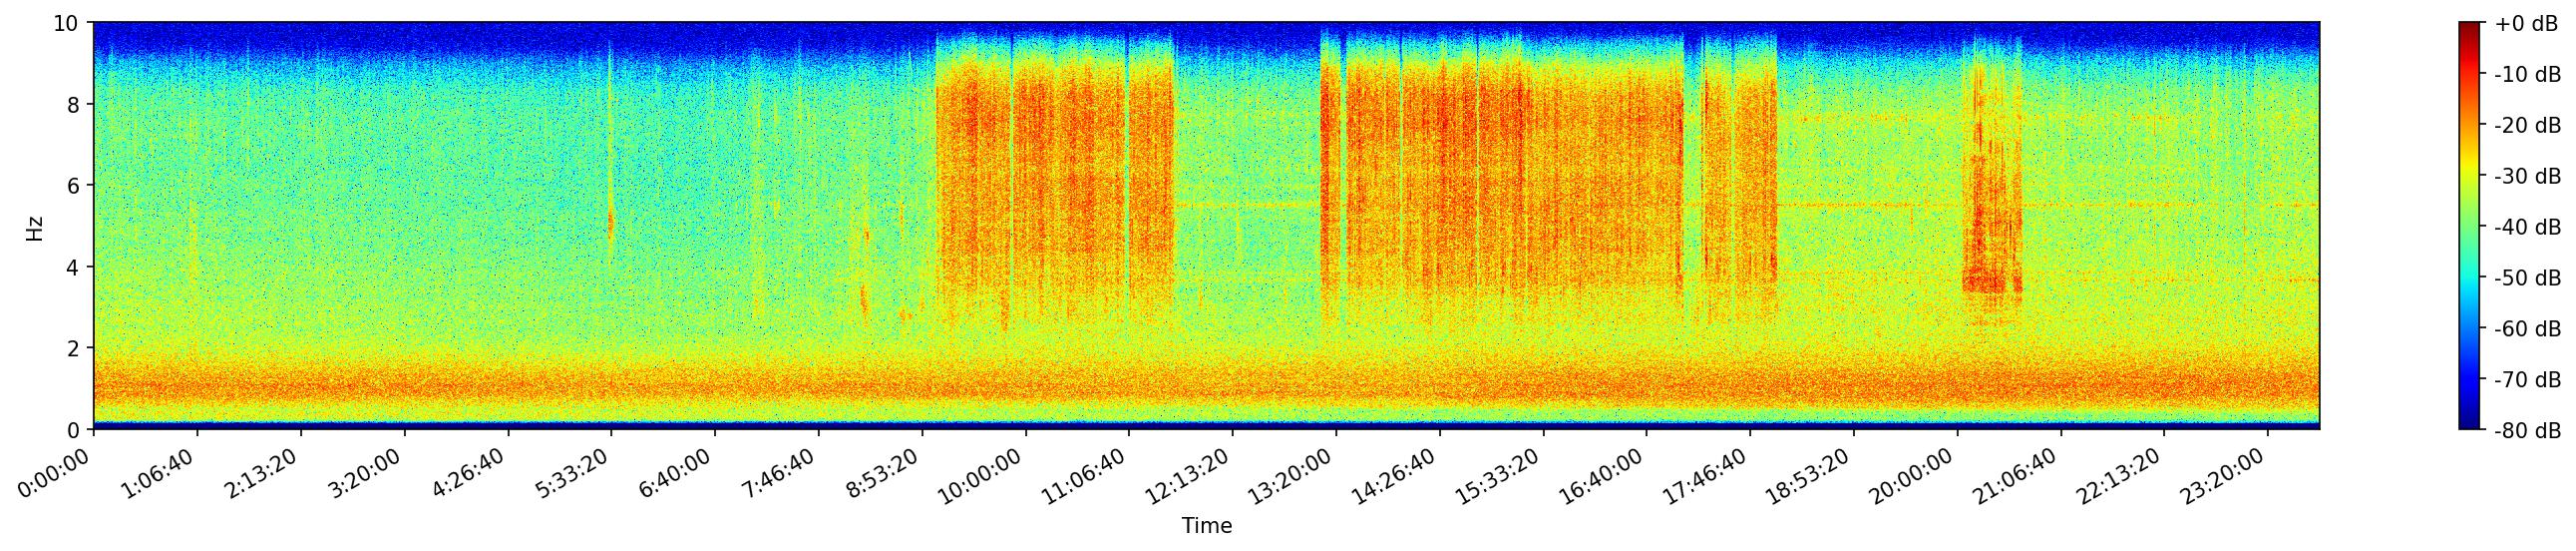Click the "Hz" y-axis title

click(35, 227)
